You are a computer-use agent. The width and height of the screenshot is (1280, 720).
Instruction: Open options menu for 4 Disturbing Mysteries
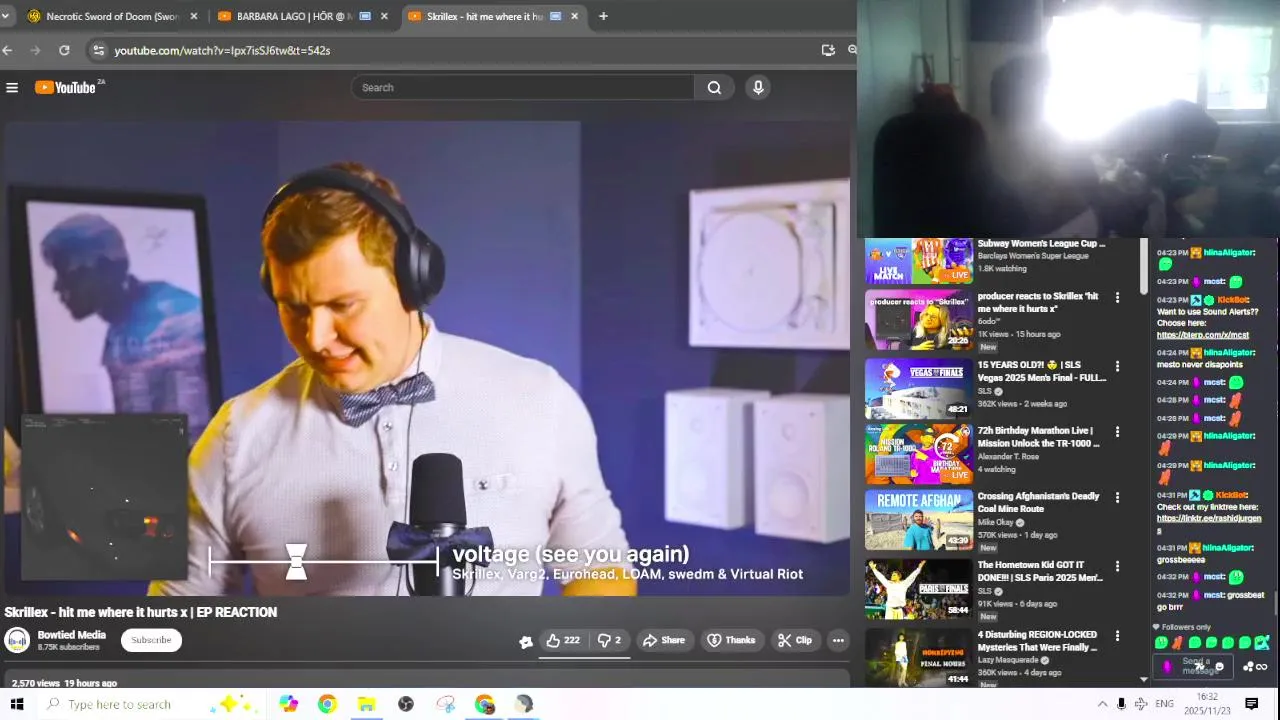[1117, 636]
